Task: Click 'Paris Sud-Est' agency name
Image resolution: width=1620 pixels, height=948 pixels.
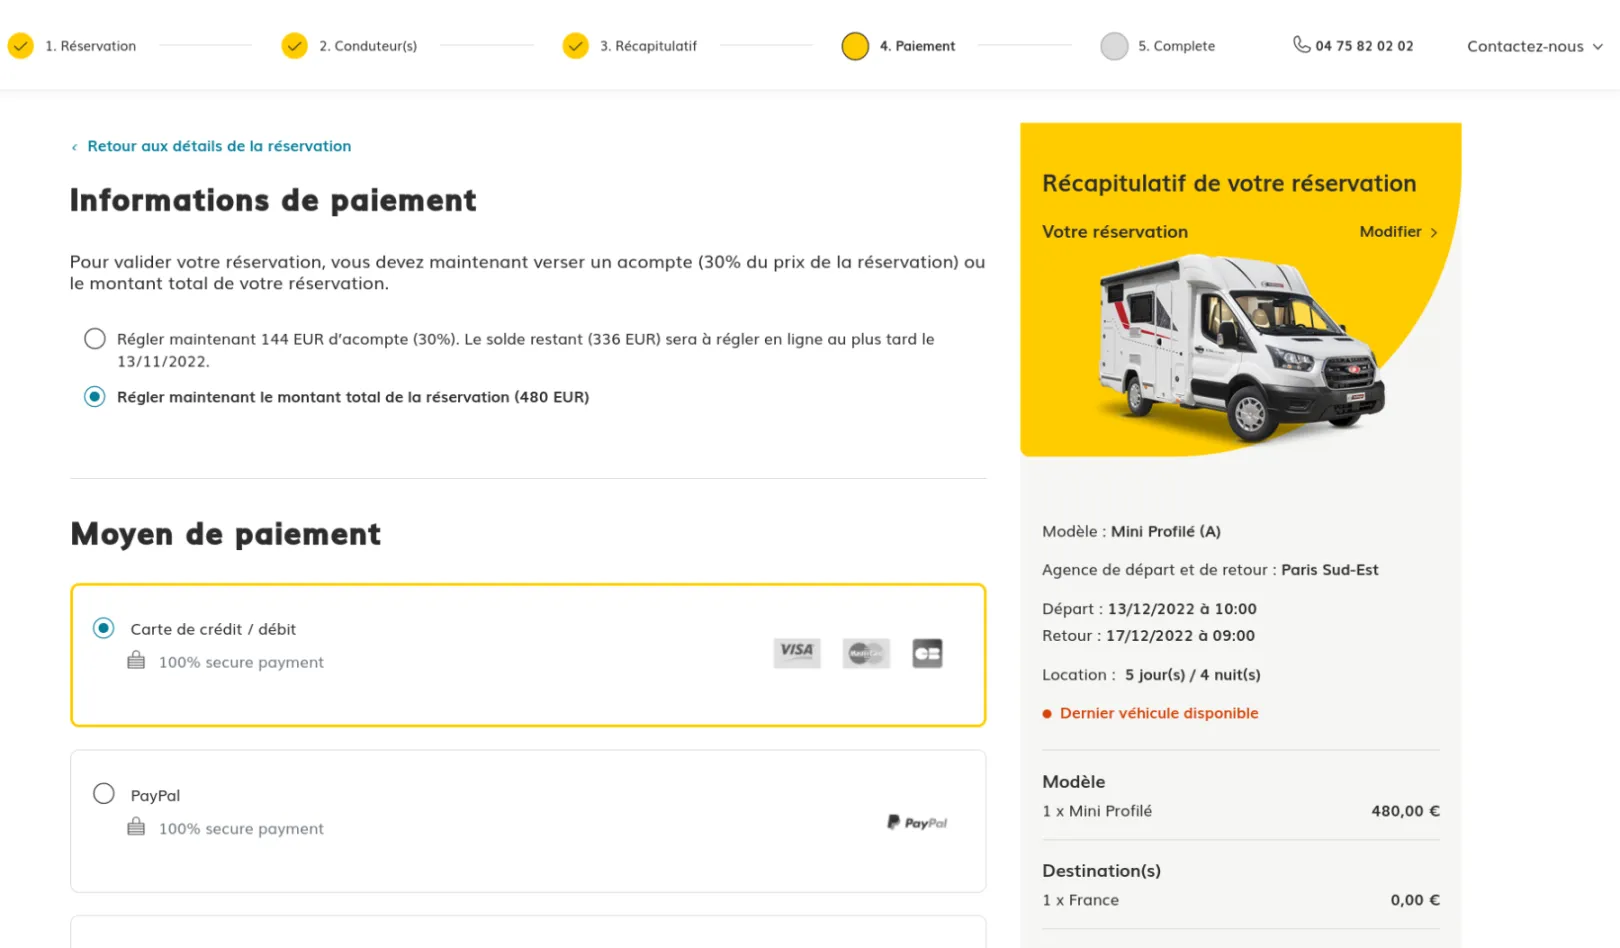Action: pyautogui.click(x=1329, y=570)
